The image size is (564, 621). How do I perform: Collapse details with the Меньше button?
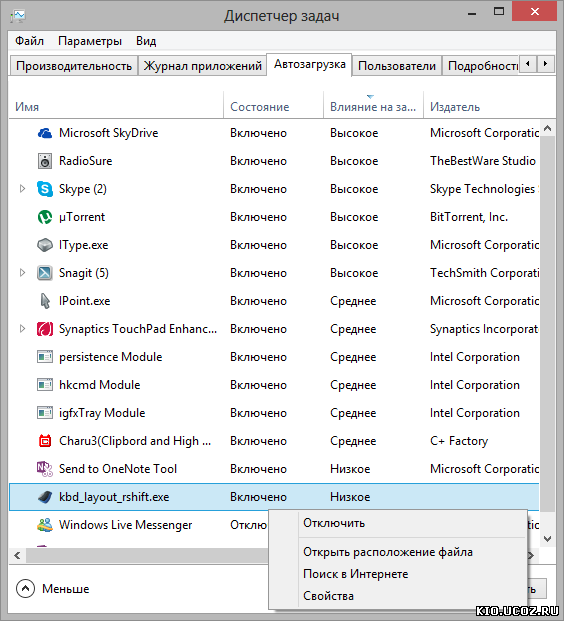pyautogui.click(x=53, y=589)
